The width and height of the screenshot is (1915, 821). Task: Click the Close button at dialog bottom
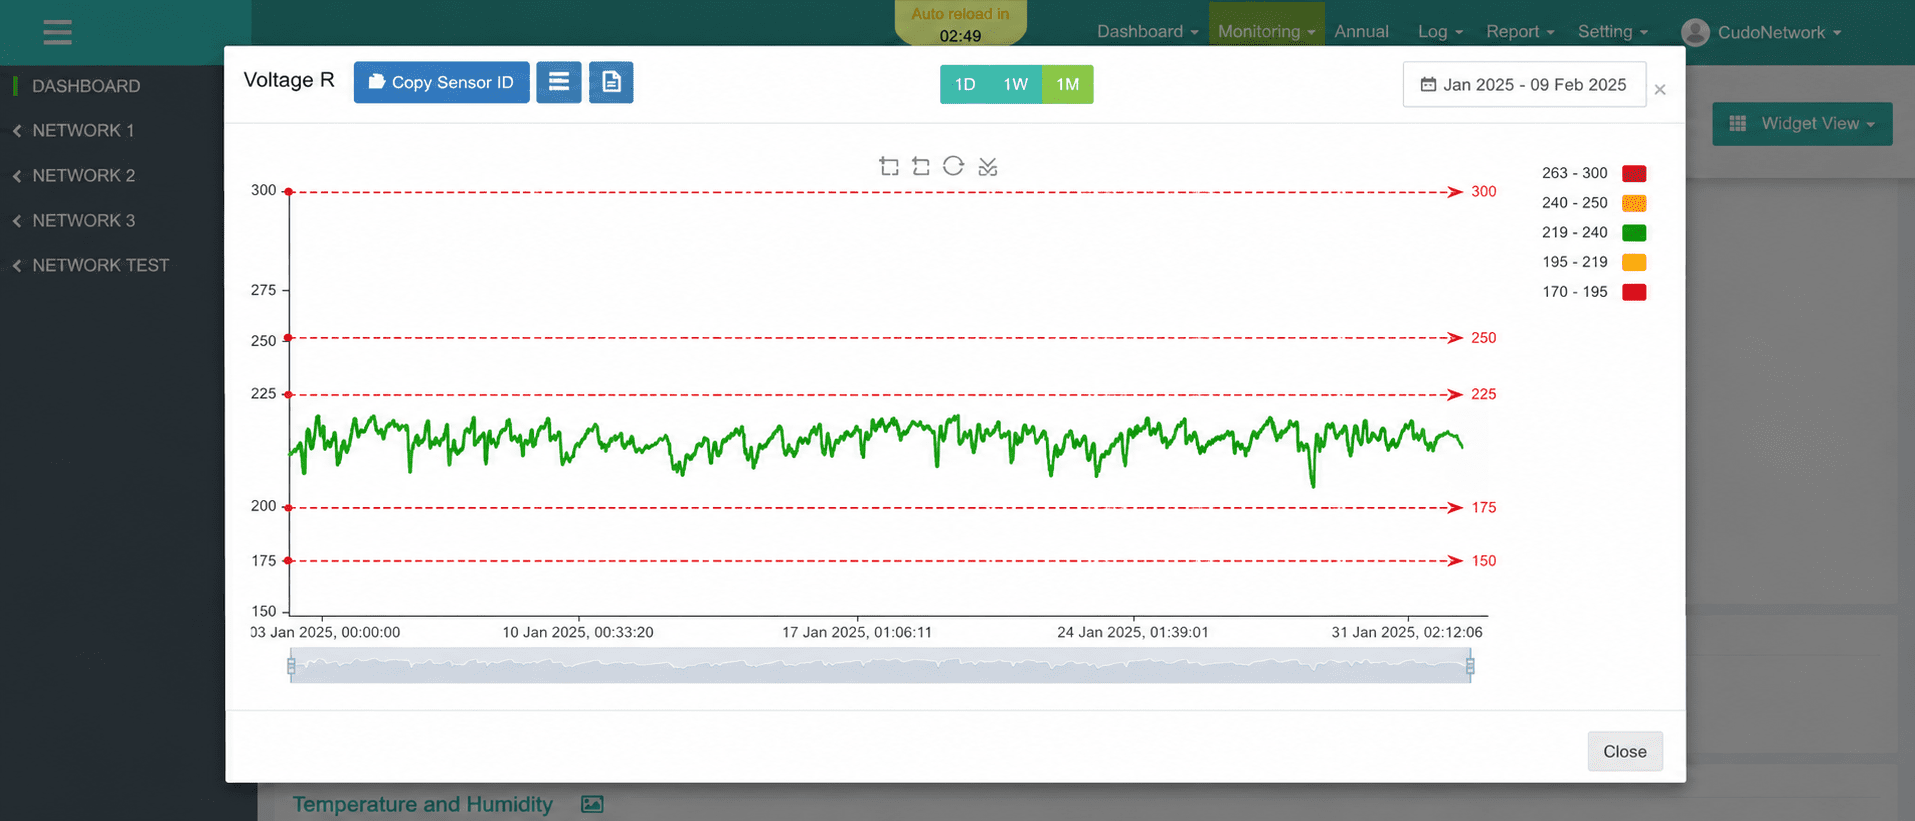1625,751
